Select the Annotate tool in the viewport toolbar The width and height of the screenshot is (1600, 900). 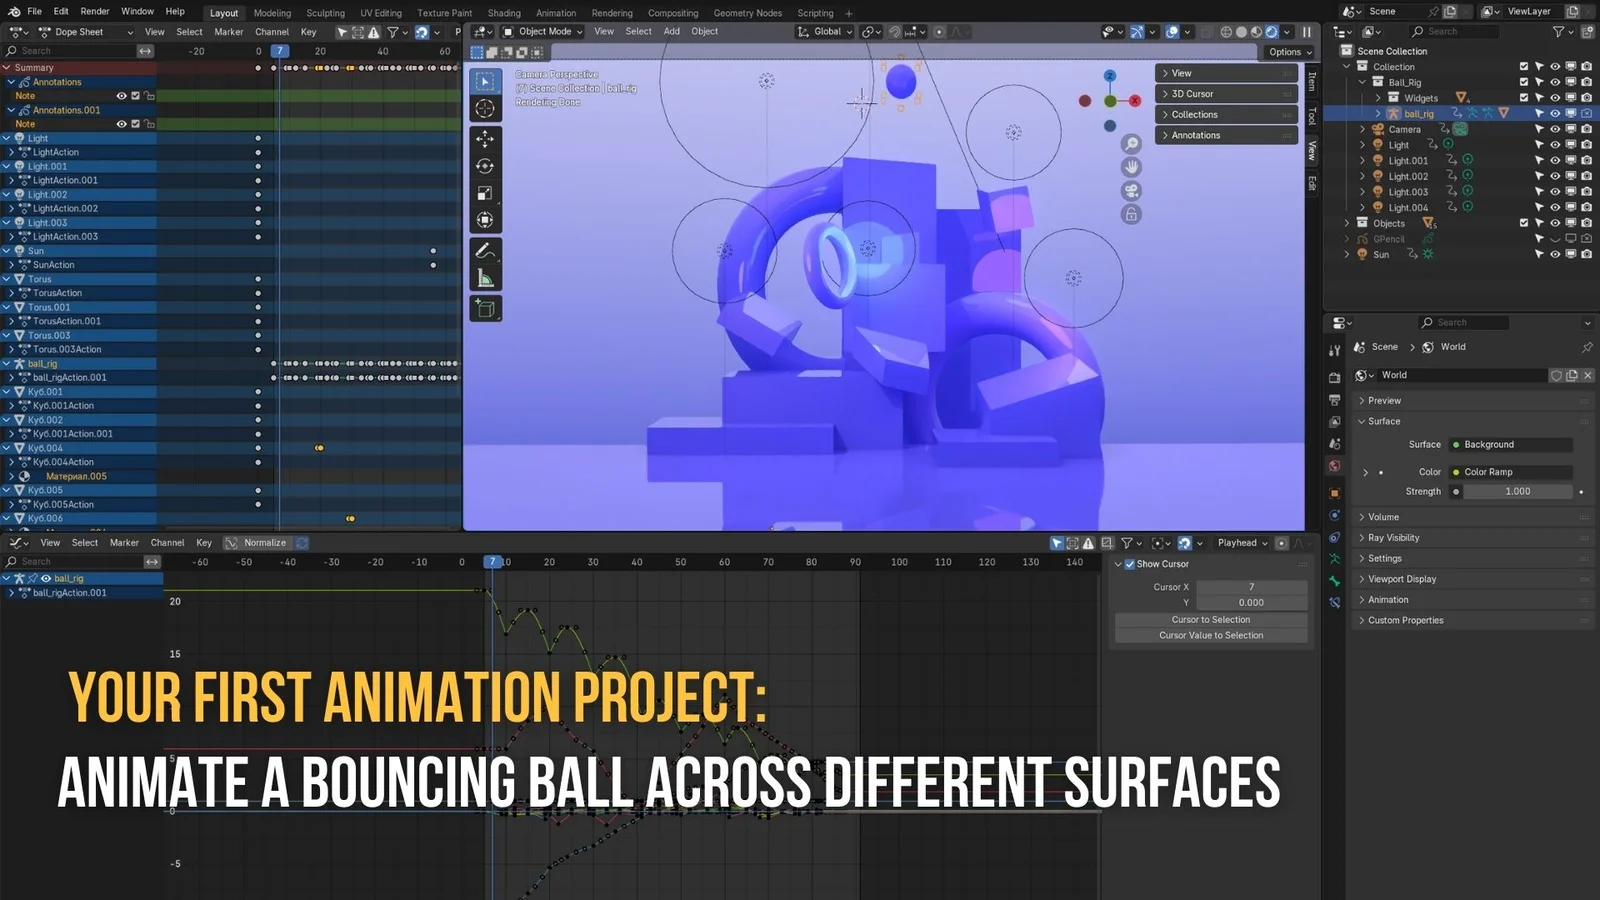(486, 248)
